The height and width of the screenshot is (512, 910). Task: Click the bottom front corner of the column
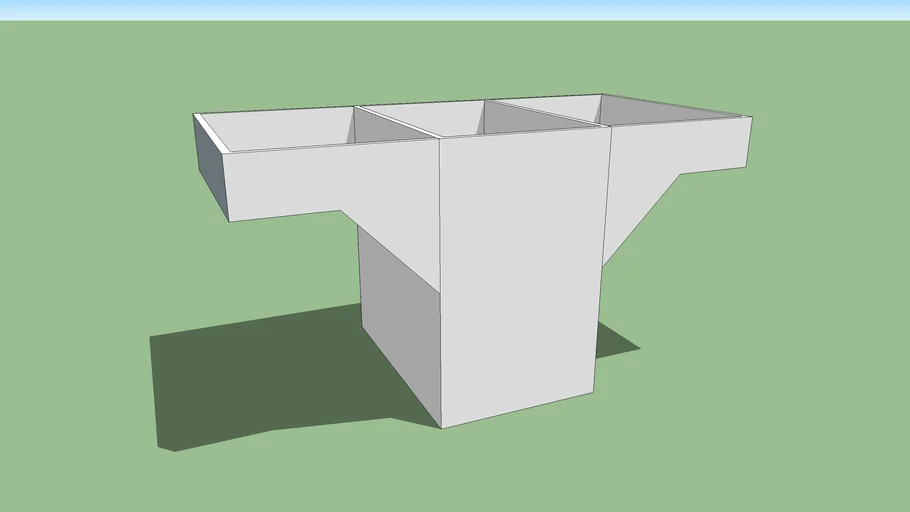tap(442, 427)
